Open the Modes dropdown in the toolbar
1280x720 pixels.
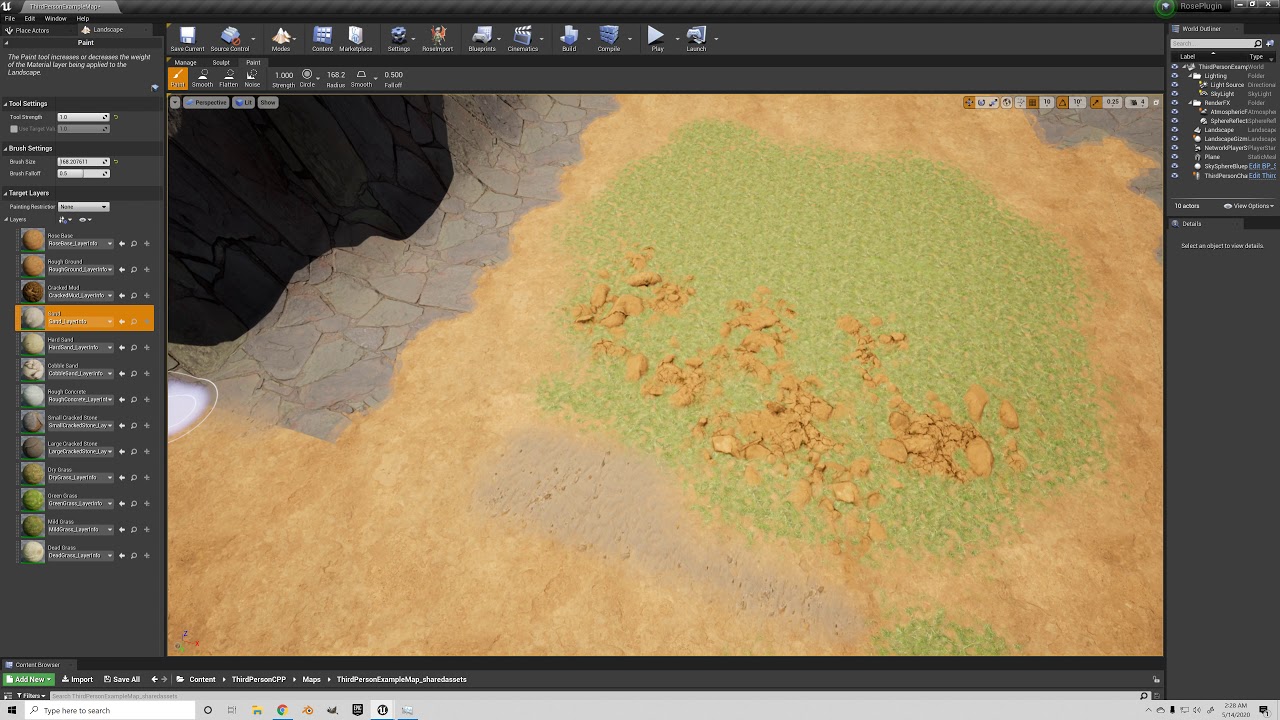pos(281,39)
